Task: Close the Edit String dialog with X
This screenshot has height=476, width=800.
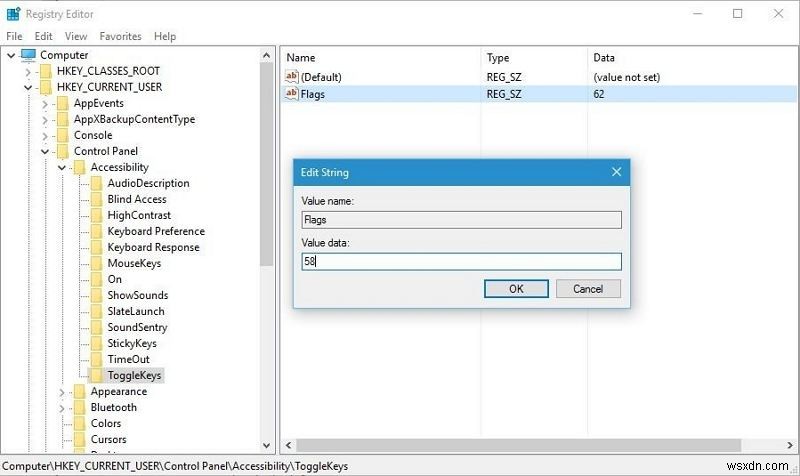Action: pyautogui.click(x=616, y=172)
